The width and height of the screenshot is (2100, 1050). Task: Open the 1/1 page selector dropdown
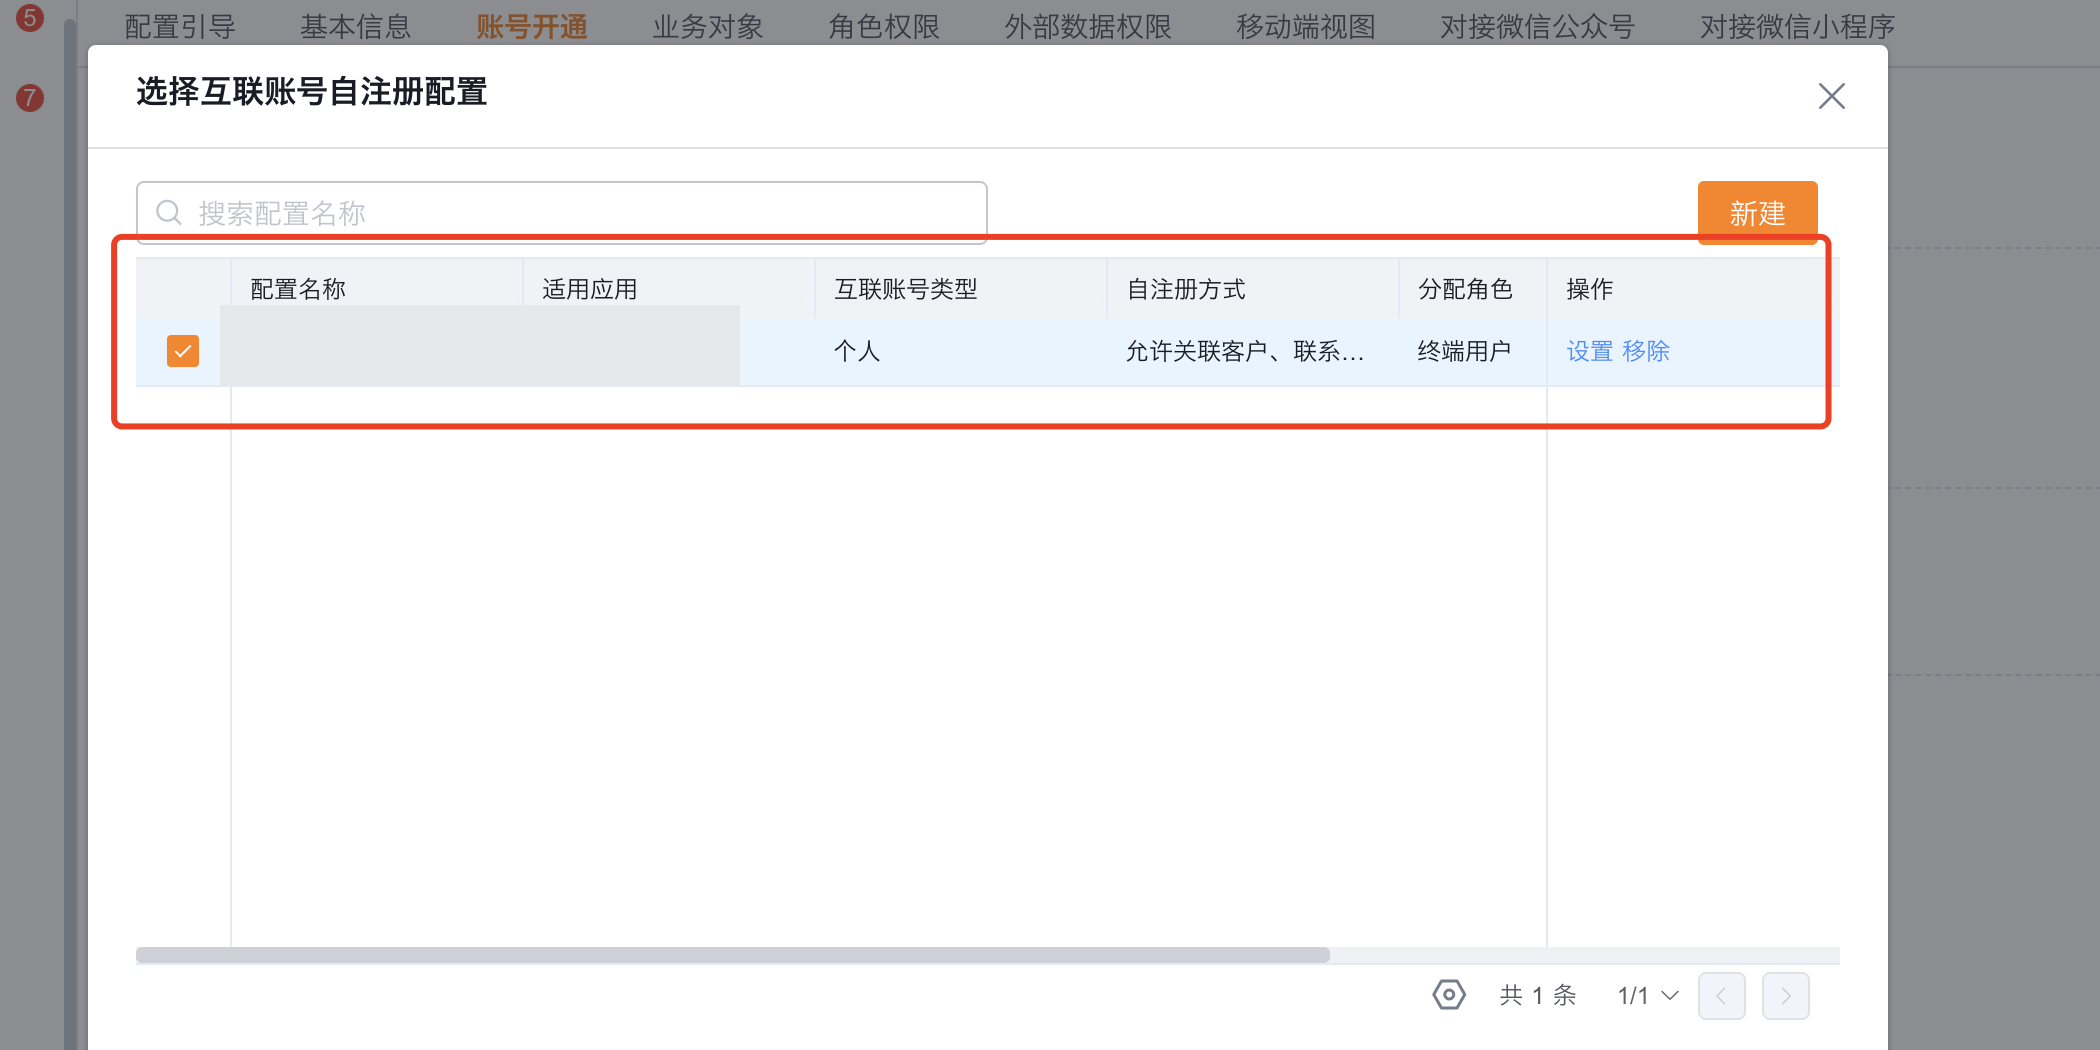pyautogui.click(x=1648, y=996)
